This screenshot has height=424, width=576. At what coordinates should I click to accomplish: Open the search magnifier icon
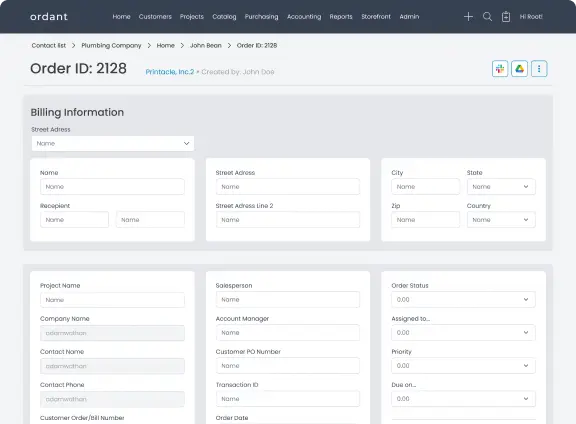point(487,17)
